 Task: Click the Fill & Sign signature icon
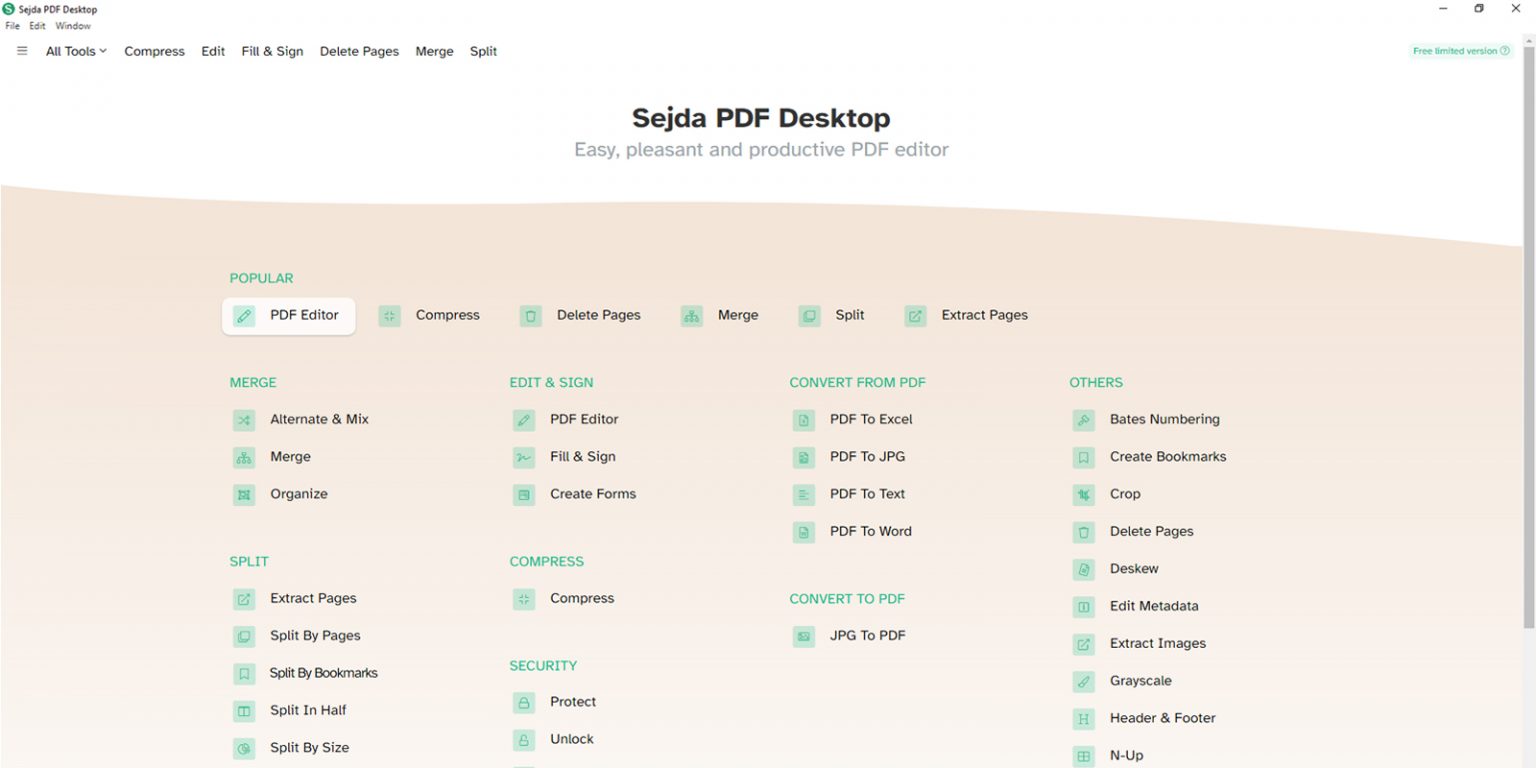(x=524, y=458)
